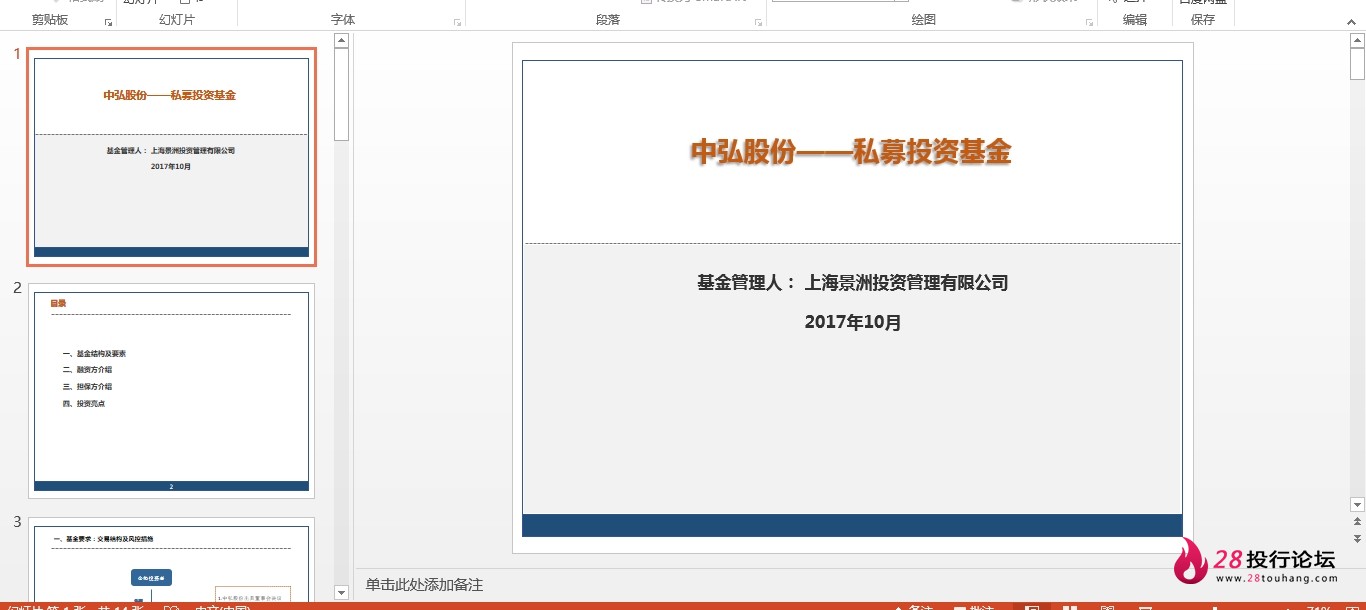Click the 绘图 group label

[x=924, y=20]
